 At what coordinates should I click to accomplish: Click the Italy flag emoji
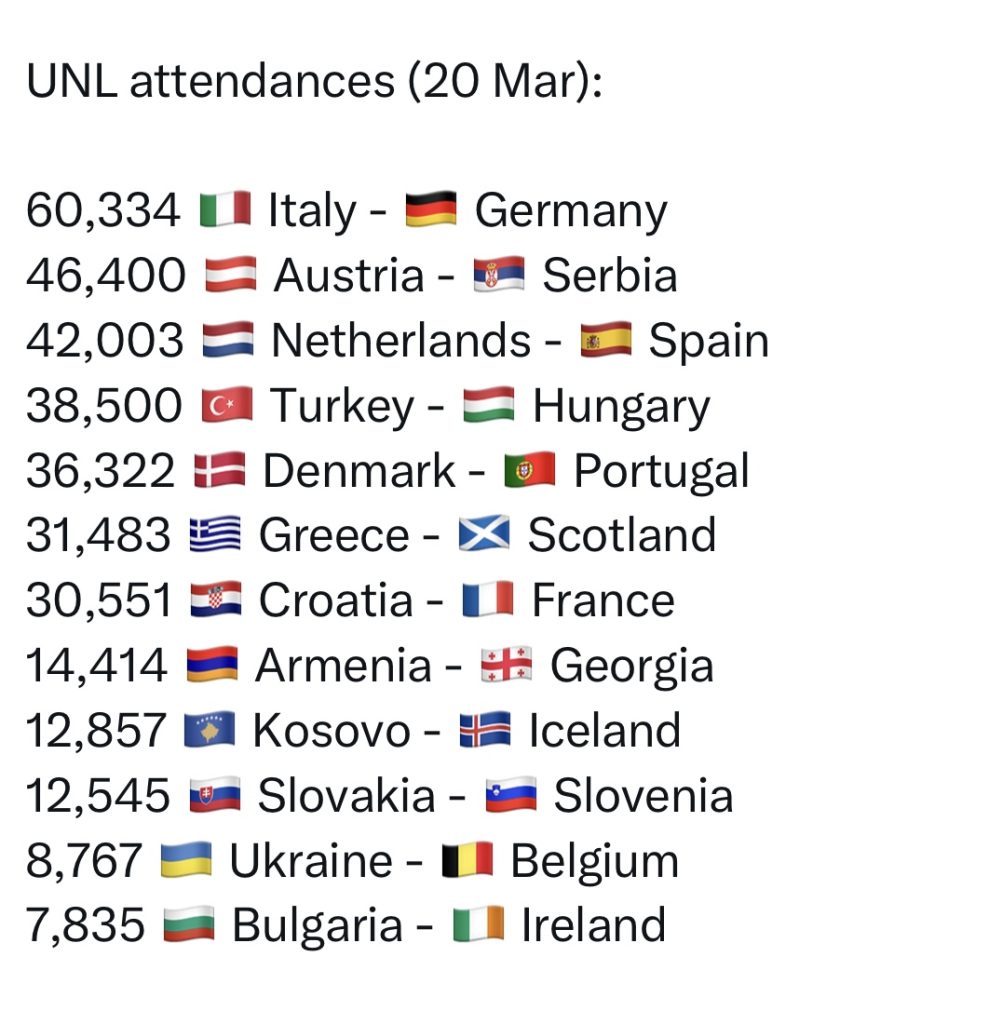[x=225, y=211]
